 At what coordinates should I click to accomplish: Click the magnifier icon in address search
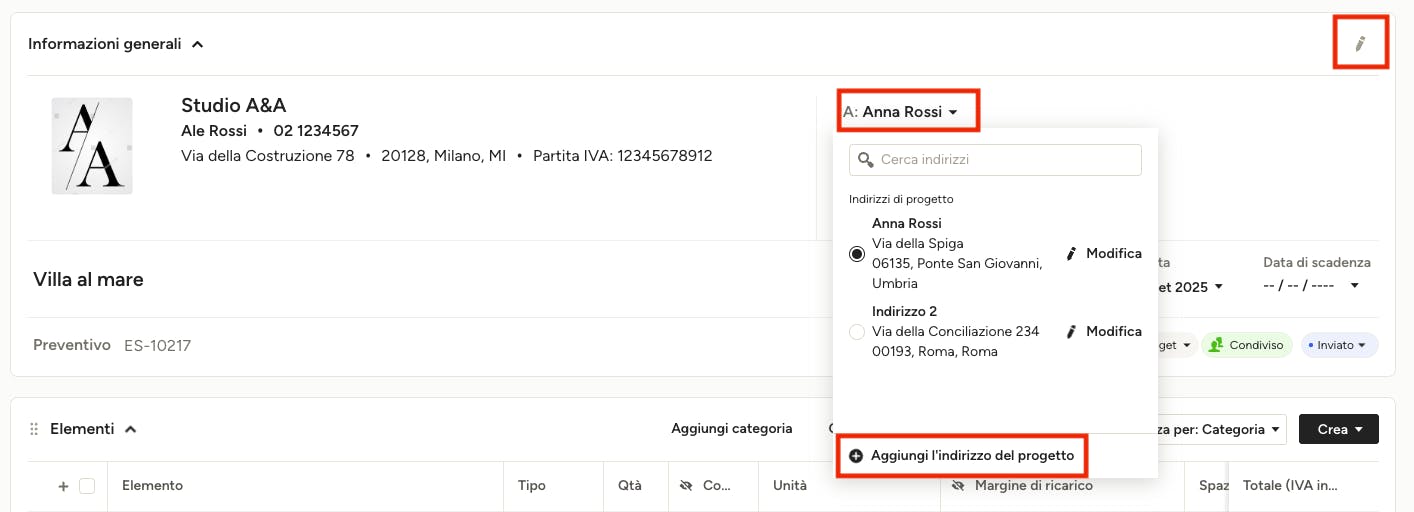click(x=866, y=160)
